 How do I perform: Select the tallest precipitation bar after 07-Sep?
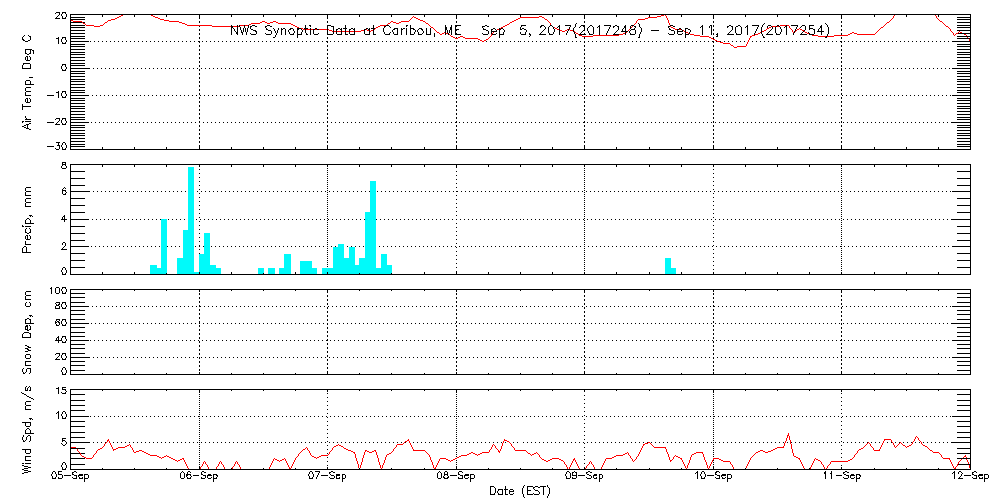tap(373, 227)
